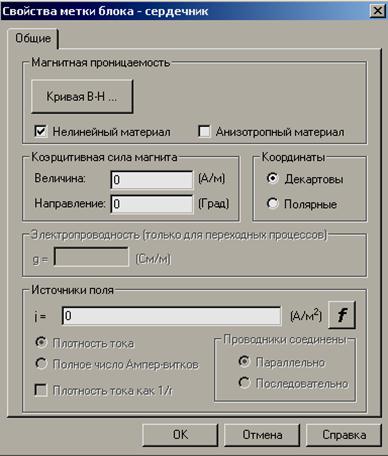Close the block label properties dialog
The width and height of the screenshot is (388, 456).
[378, 11]
